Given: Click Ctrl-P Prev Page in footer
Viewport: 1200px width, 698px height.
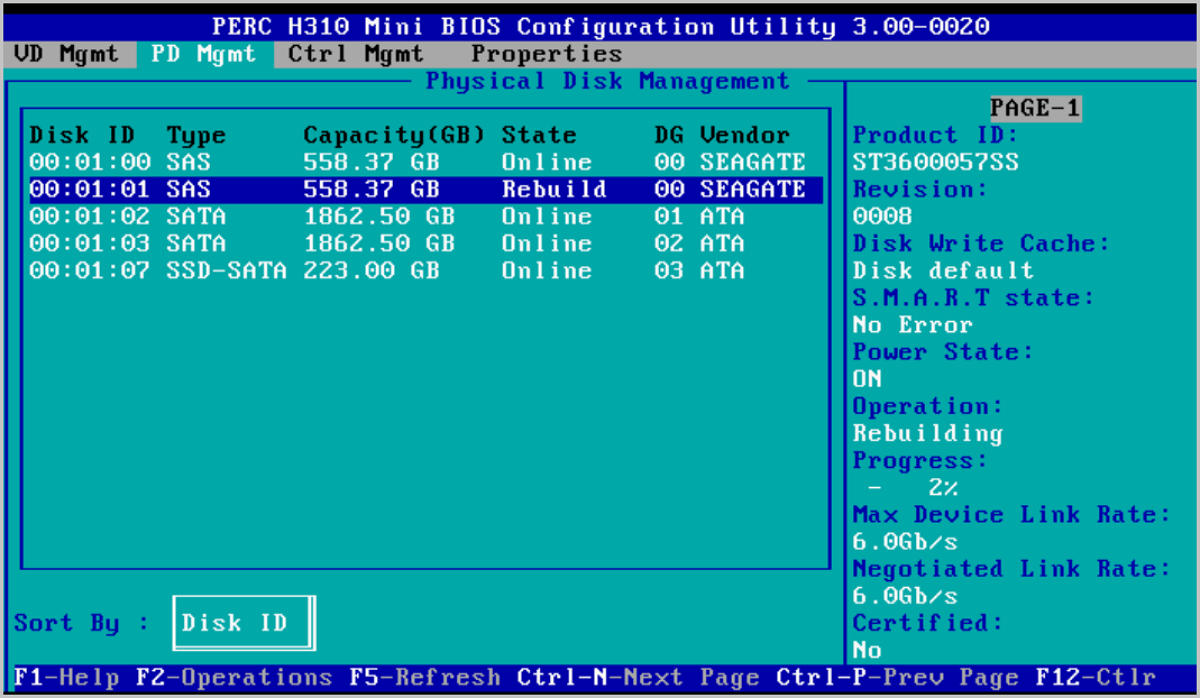Looking at the screenshot, I should point(897,677).
